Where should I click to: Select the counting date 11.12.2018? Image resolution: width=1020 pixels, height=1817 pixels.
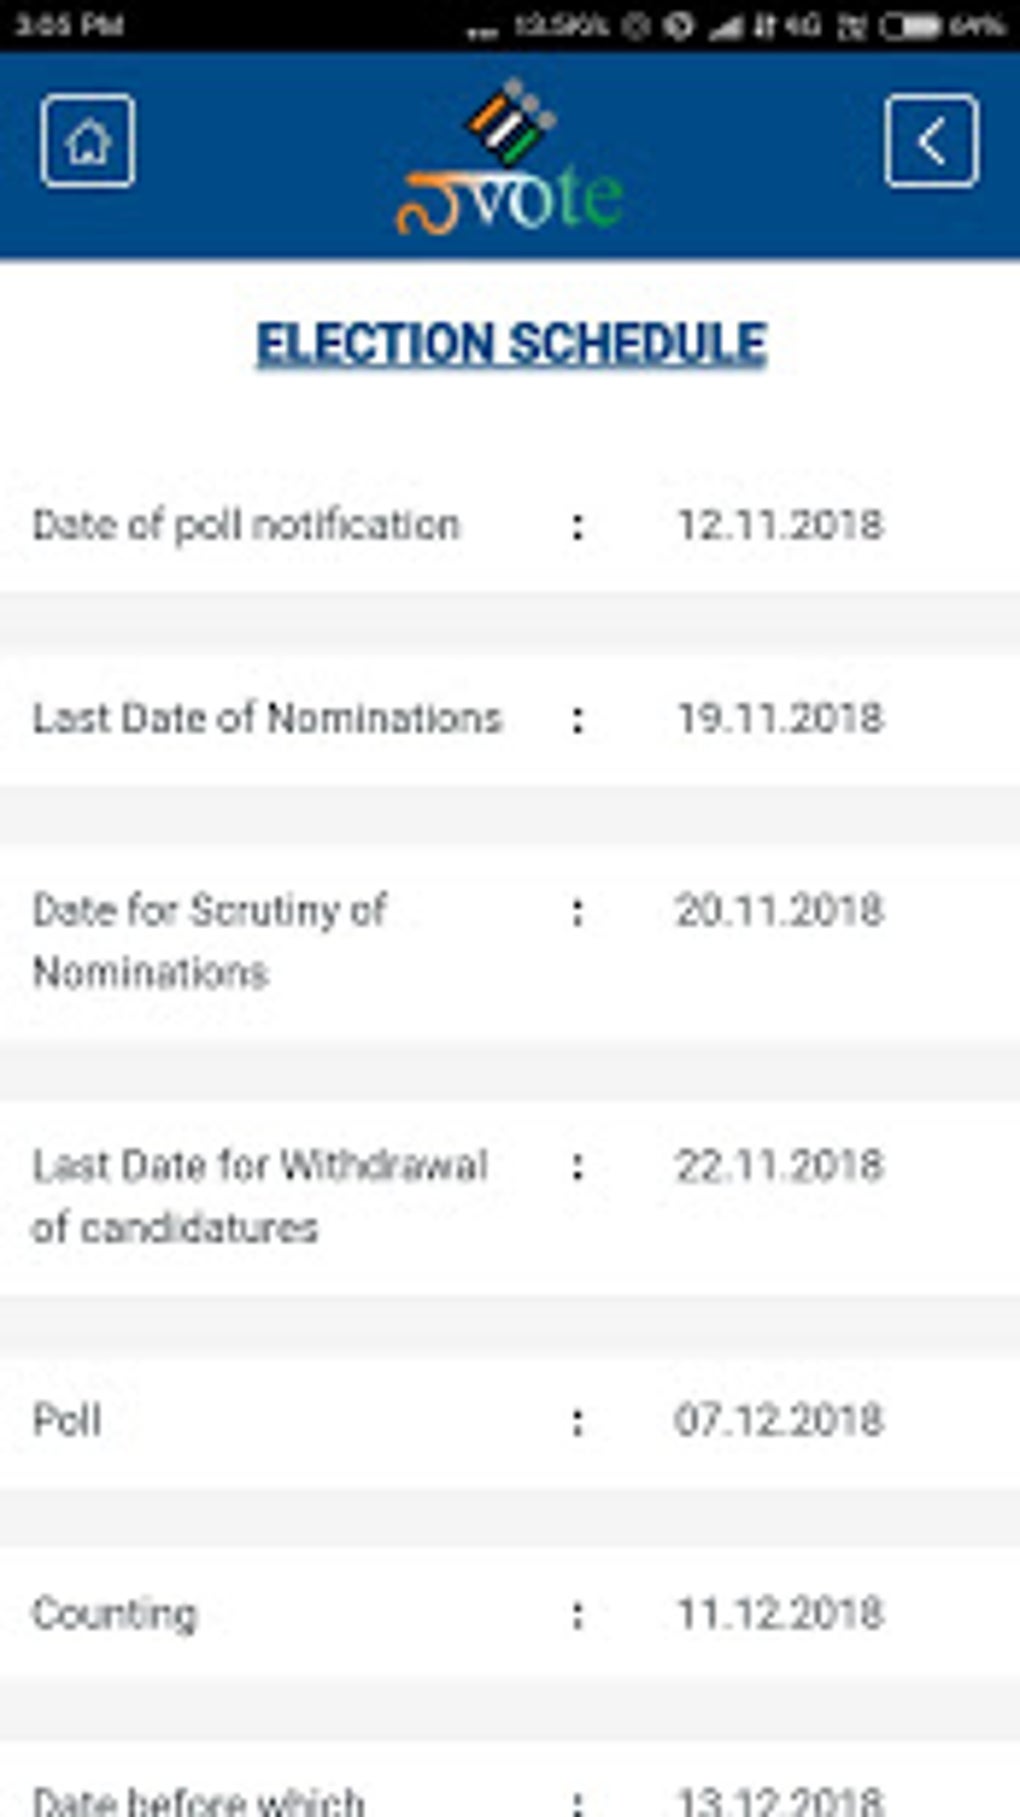[780, 1613]
